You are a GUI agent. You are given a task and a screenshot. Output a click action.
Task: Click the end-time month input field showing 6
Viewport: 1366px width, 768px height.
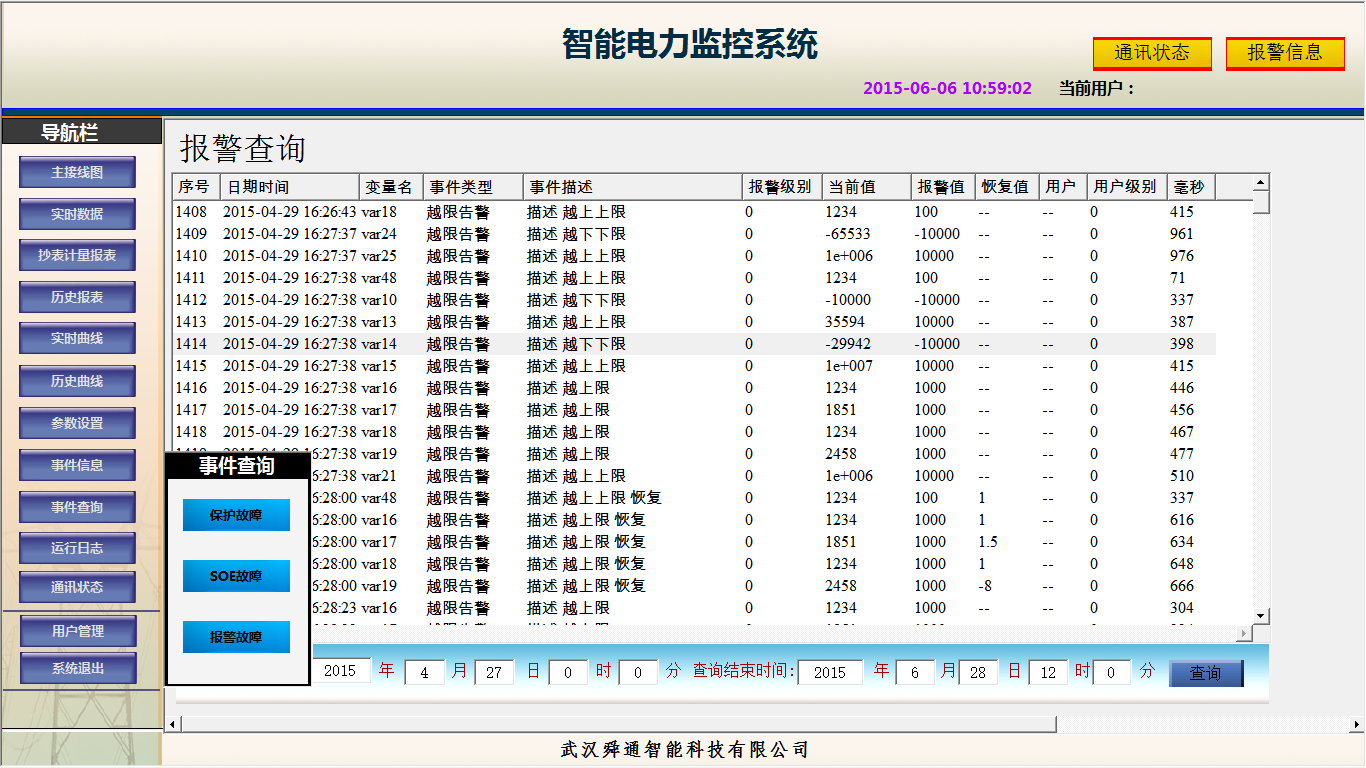pyautogui.click(x=916, y=672)
